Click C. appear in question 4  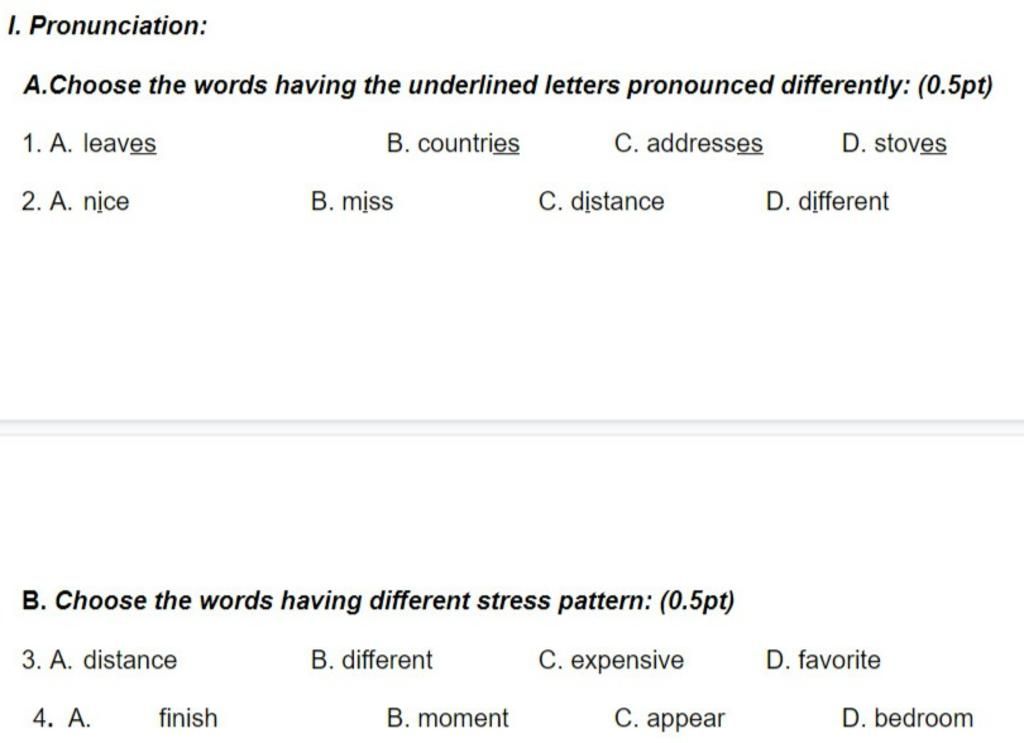pos(669,719)
